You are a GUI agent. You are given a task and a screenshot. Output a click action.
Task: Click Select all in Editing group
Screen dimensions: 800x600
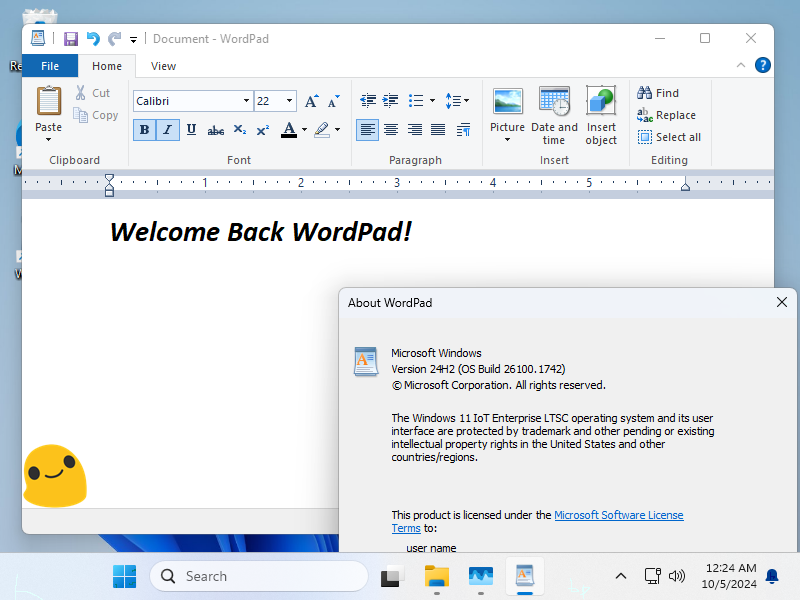coord(669,137)
